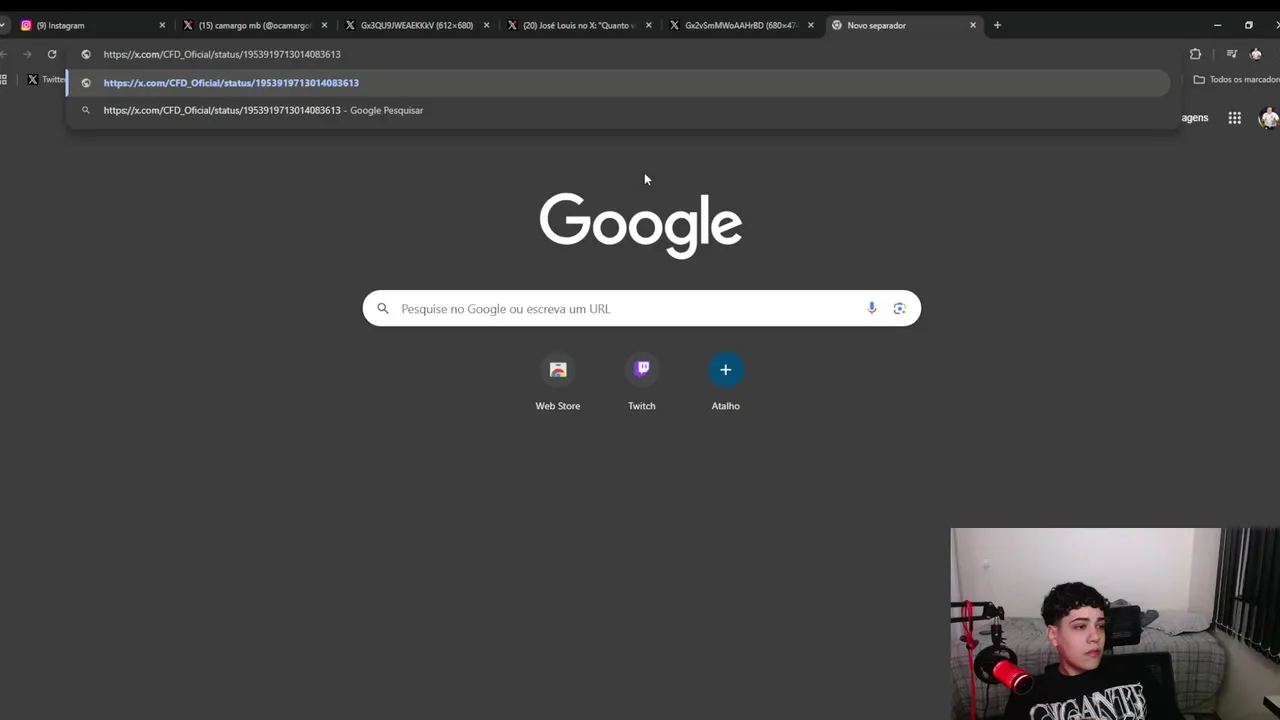Go forward in browser history
The height and width of the screenshot is (720, 1280).
tap(27, 54)
